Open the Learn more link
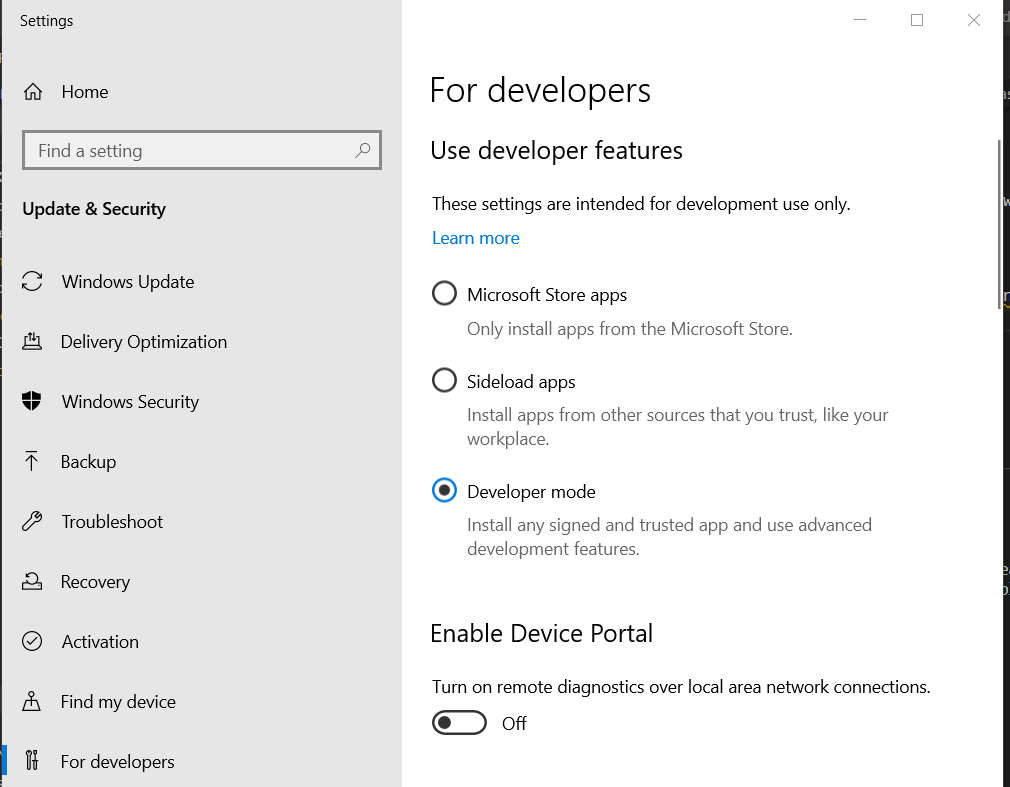 [x=475, y=238]
